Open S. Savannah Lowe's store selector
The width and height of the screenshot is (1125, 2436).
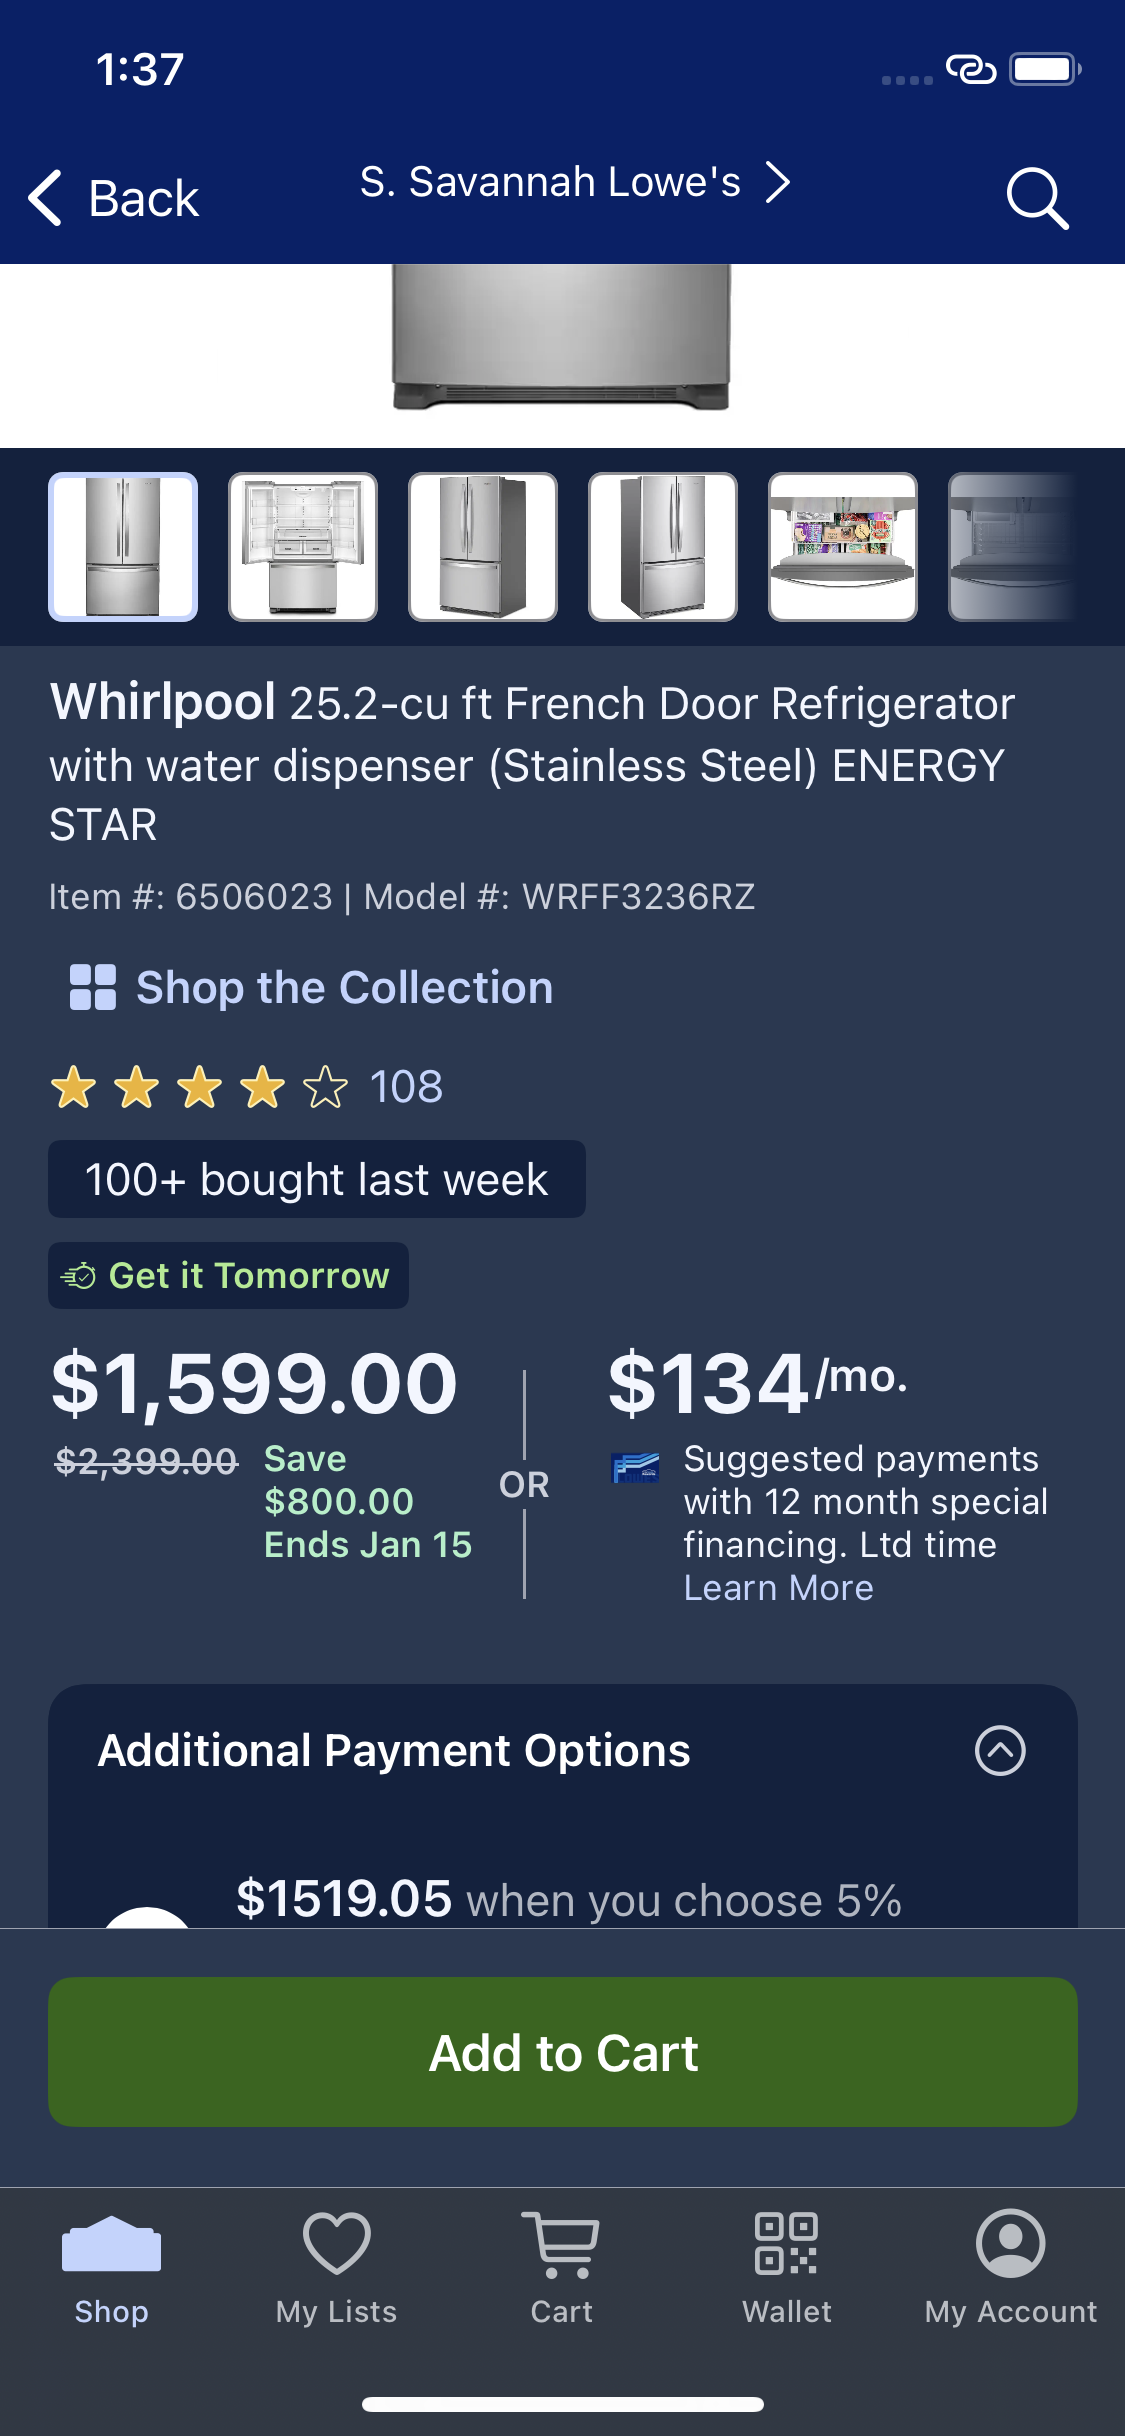click(575, 182)
